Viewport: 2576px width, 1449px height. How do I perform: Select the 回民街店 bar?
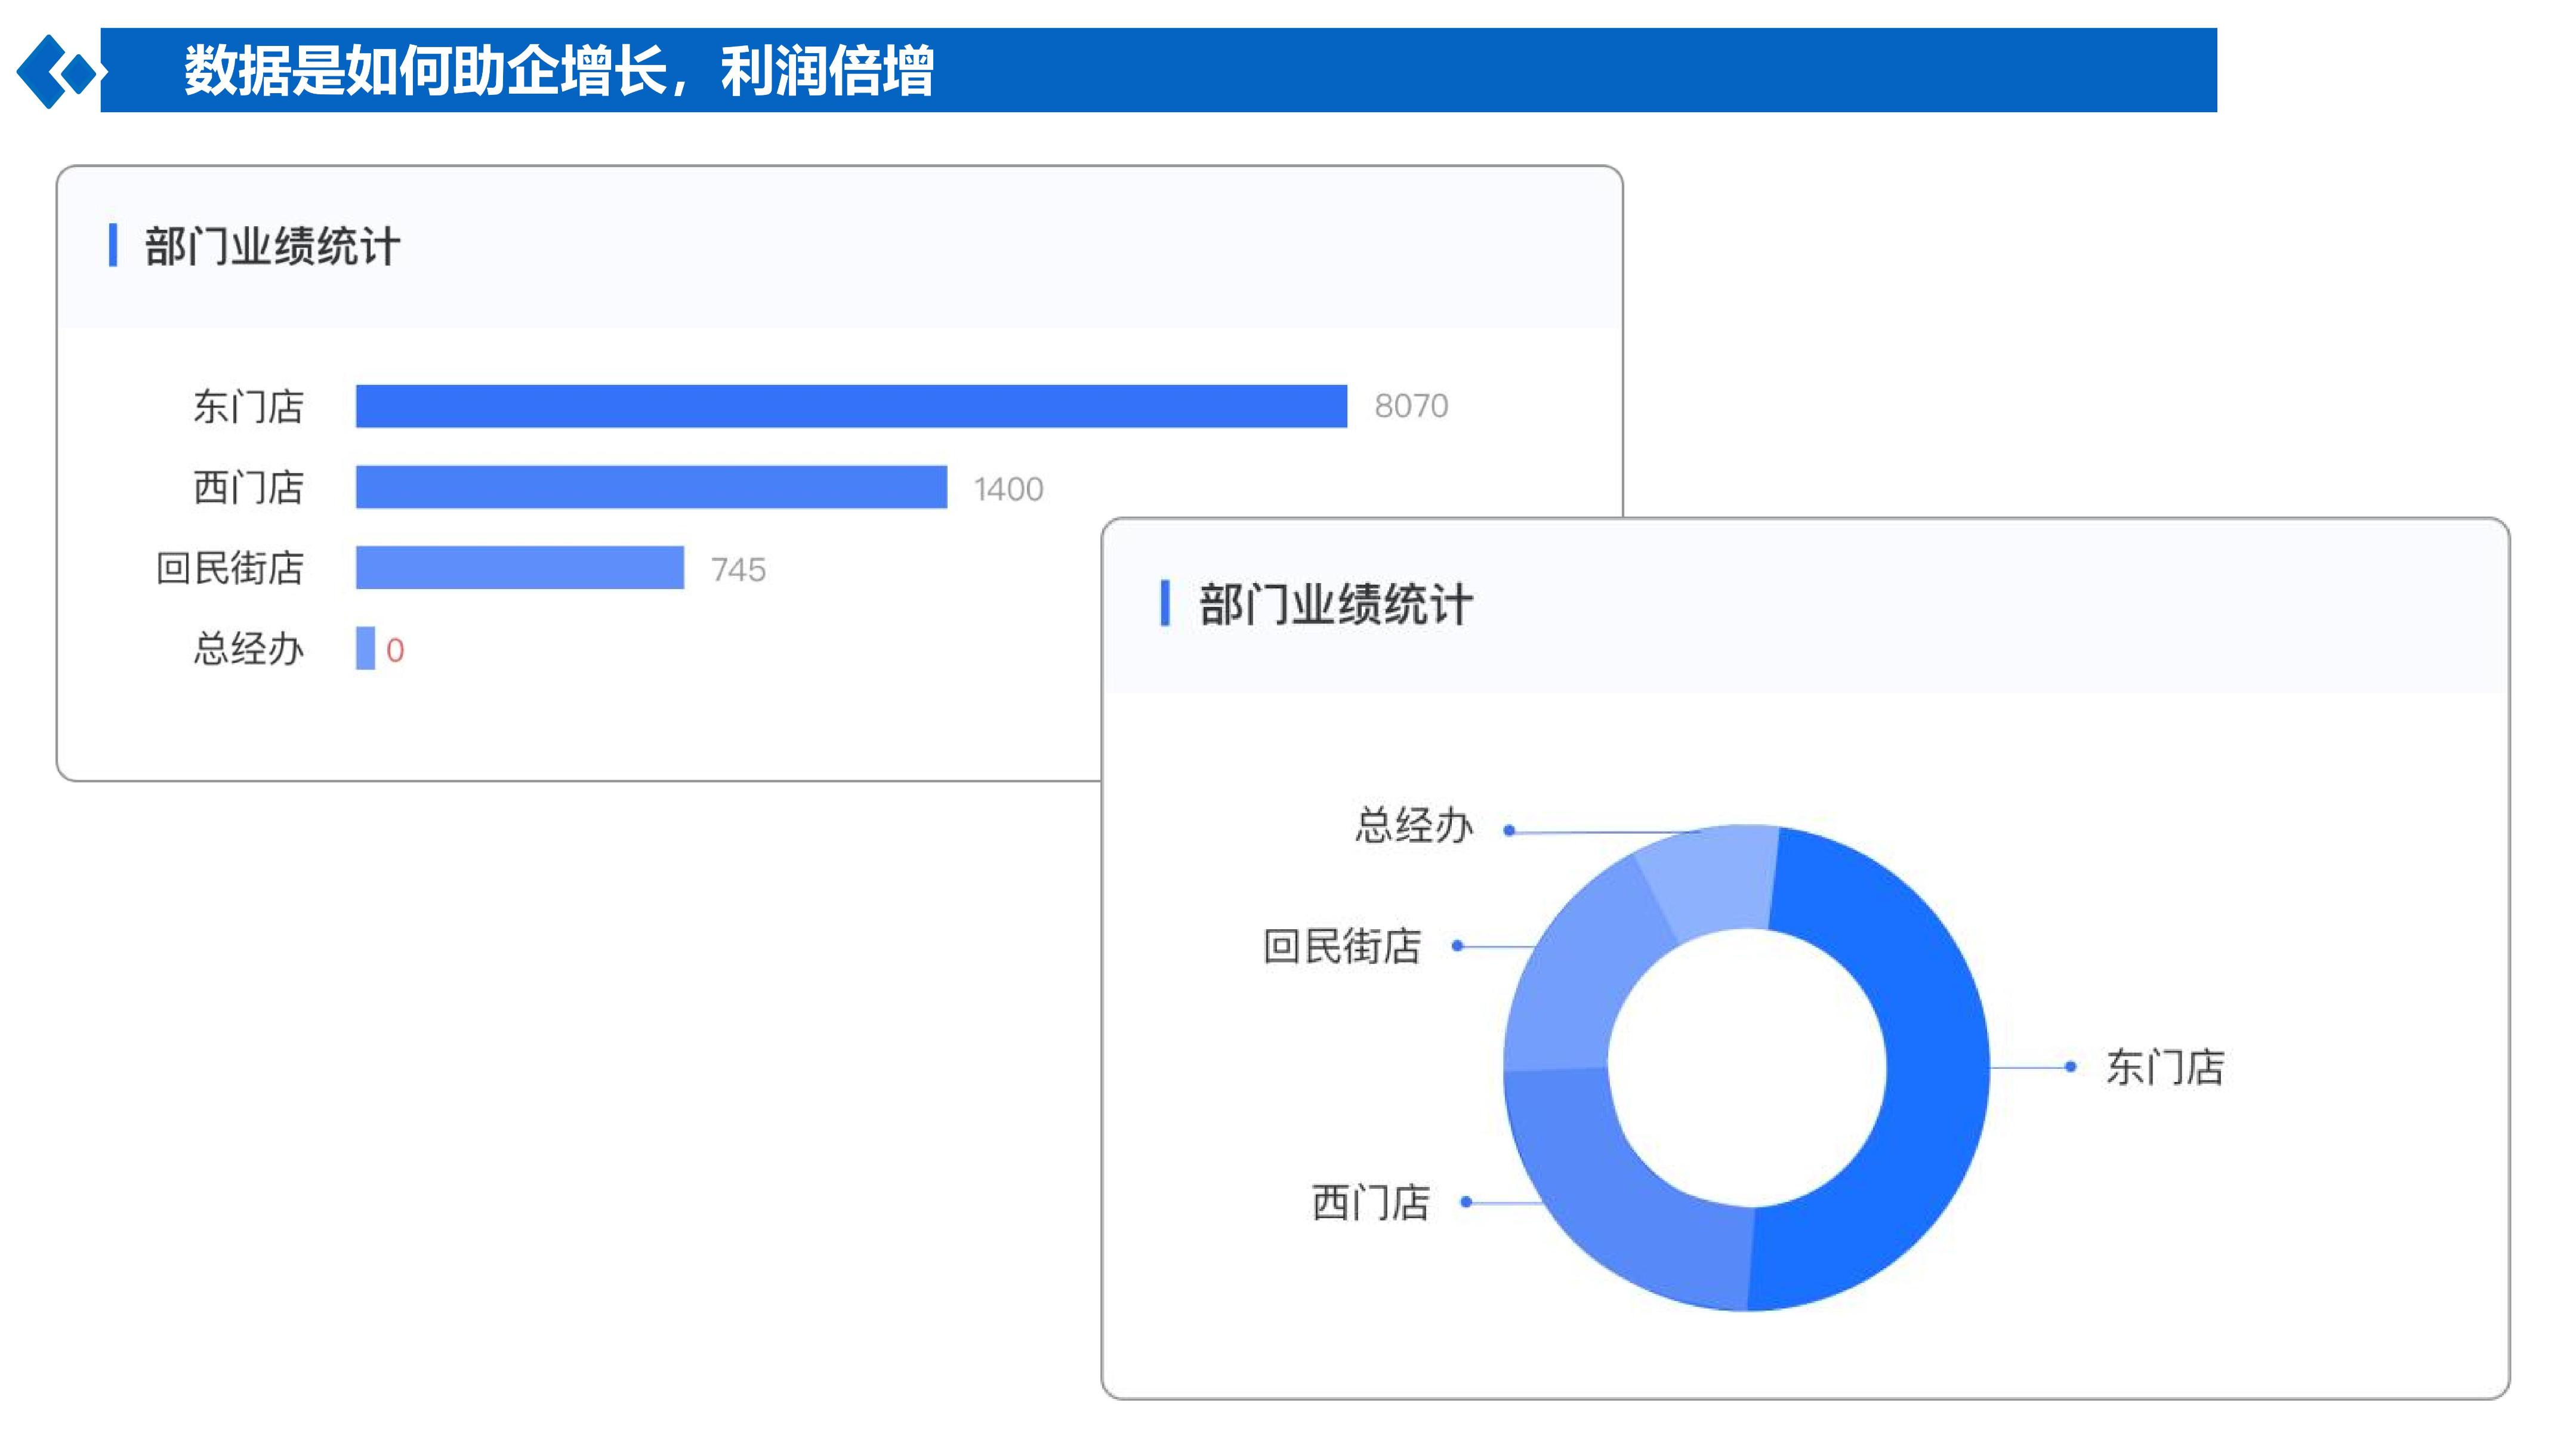pos(520,567)
